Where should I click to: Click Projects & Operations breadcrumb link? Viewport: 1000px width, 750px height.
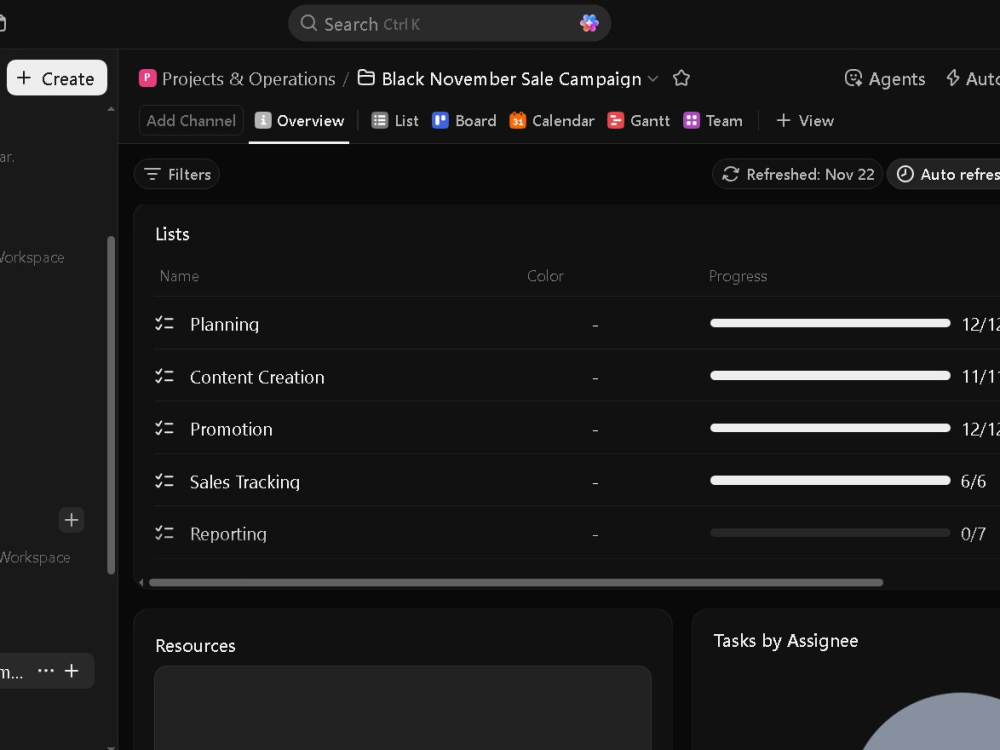pos(248,78)
